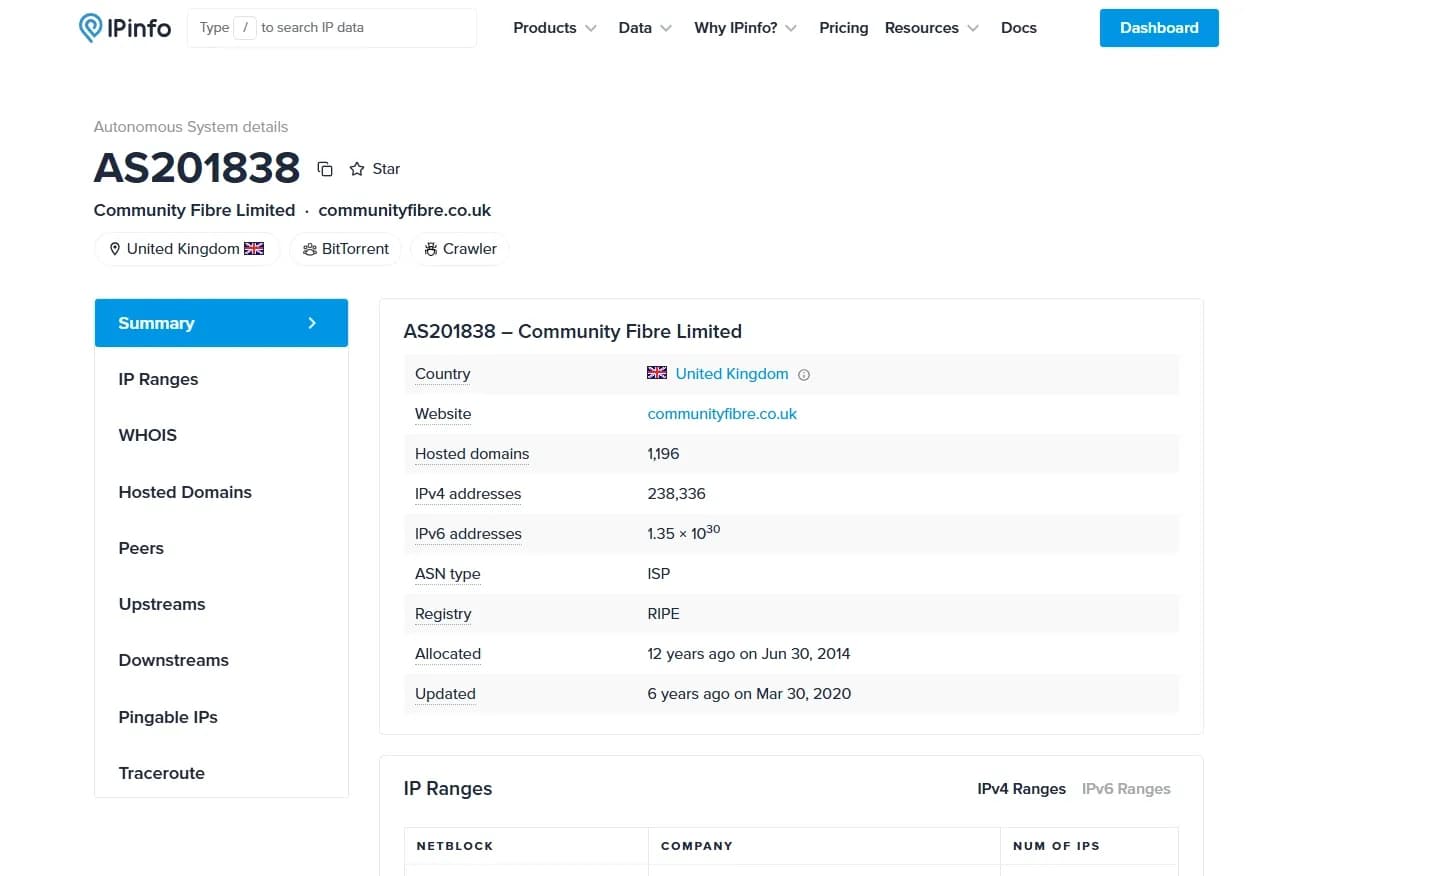Click the BitTorrent tag
This screenshot has width=1448, height=876.
(345, 249)
